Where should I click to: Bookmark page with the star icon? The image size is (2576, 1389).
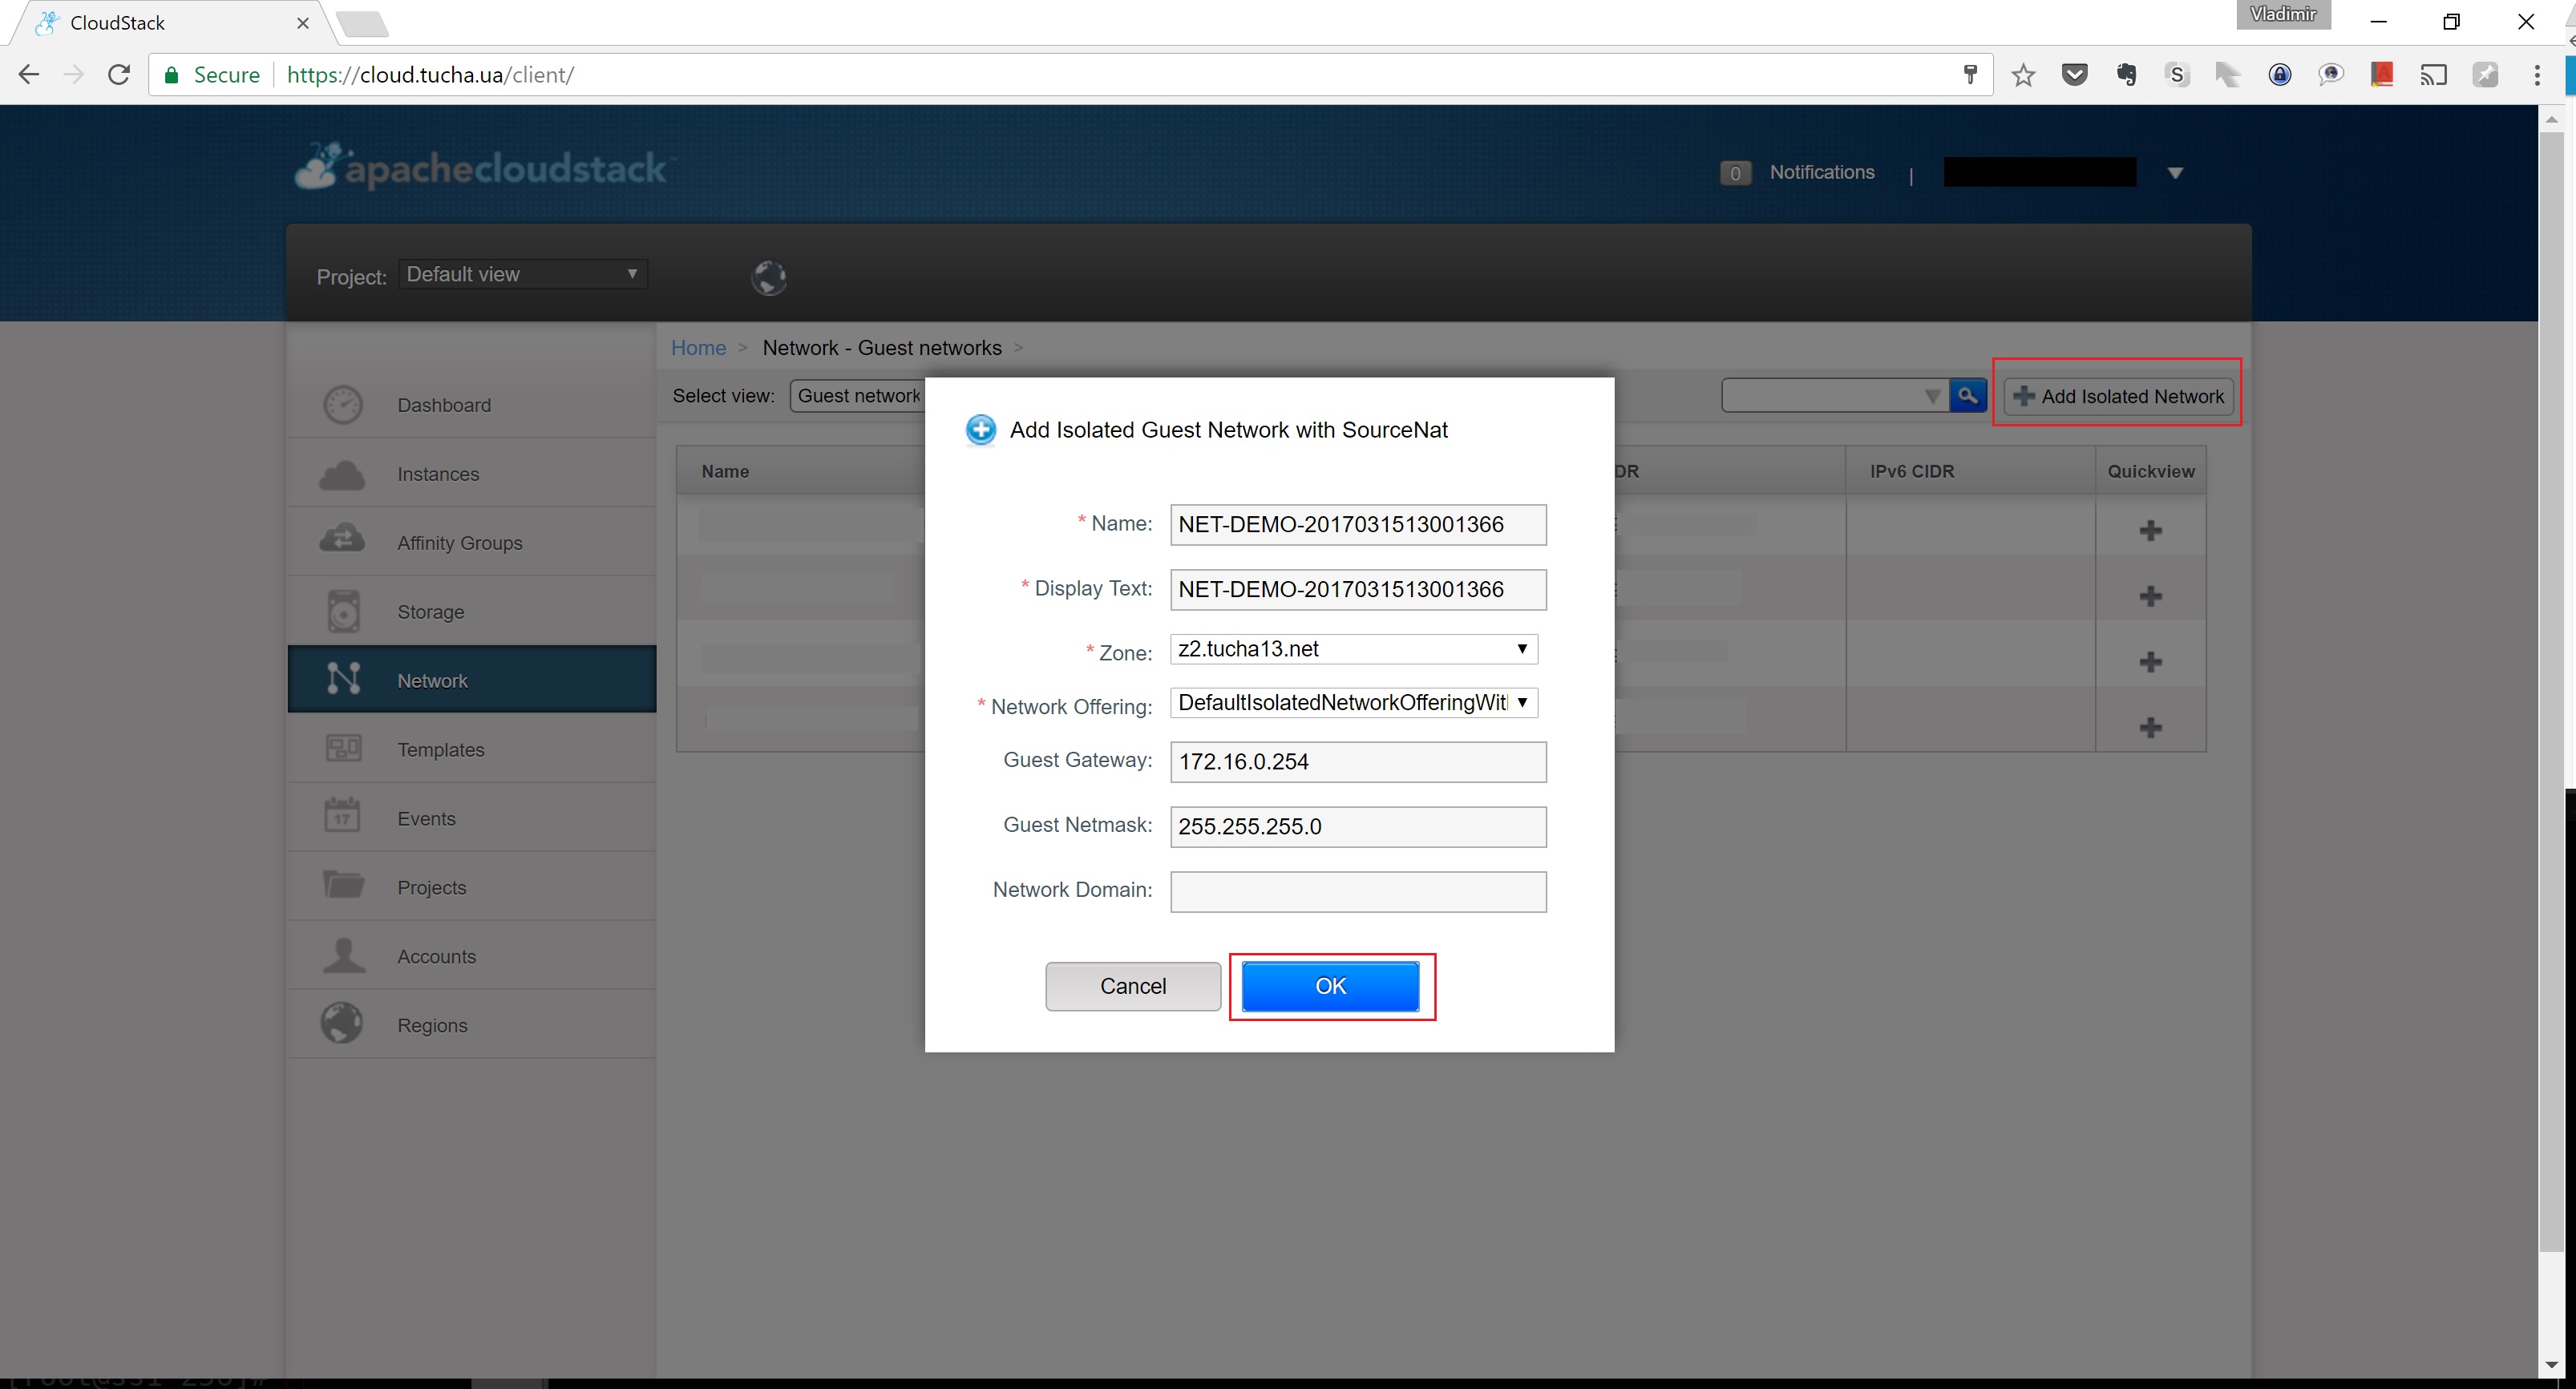[2023, 75]
